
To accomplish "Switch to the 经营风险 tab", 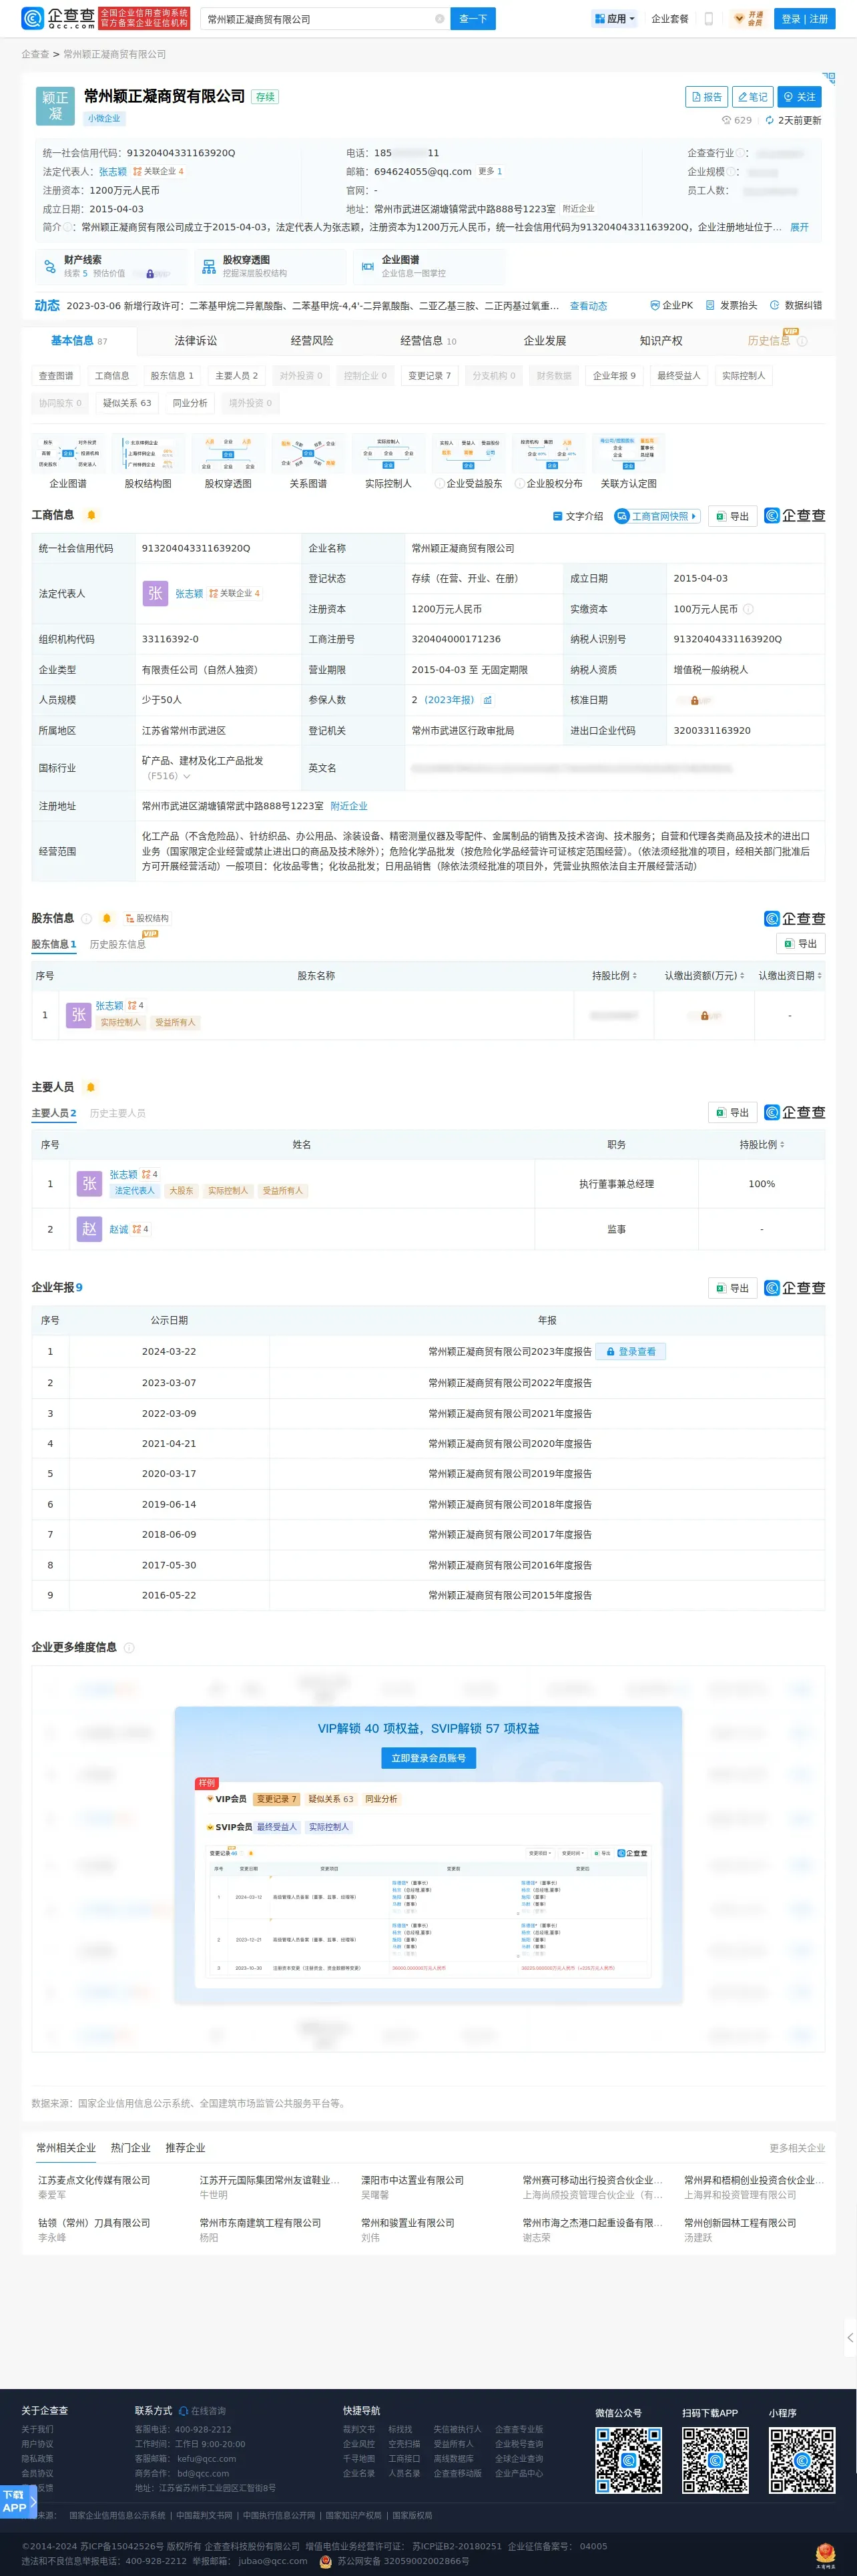I will pyautogui.click(x=312, y=341).
